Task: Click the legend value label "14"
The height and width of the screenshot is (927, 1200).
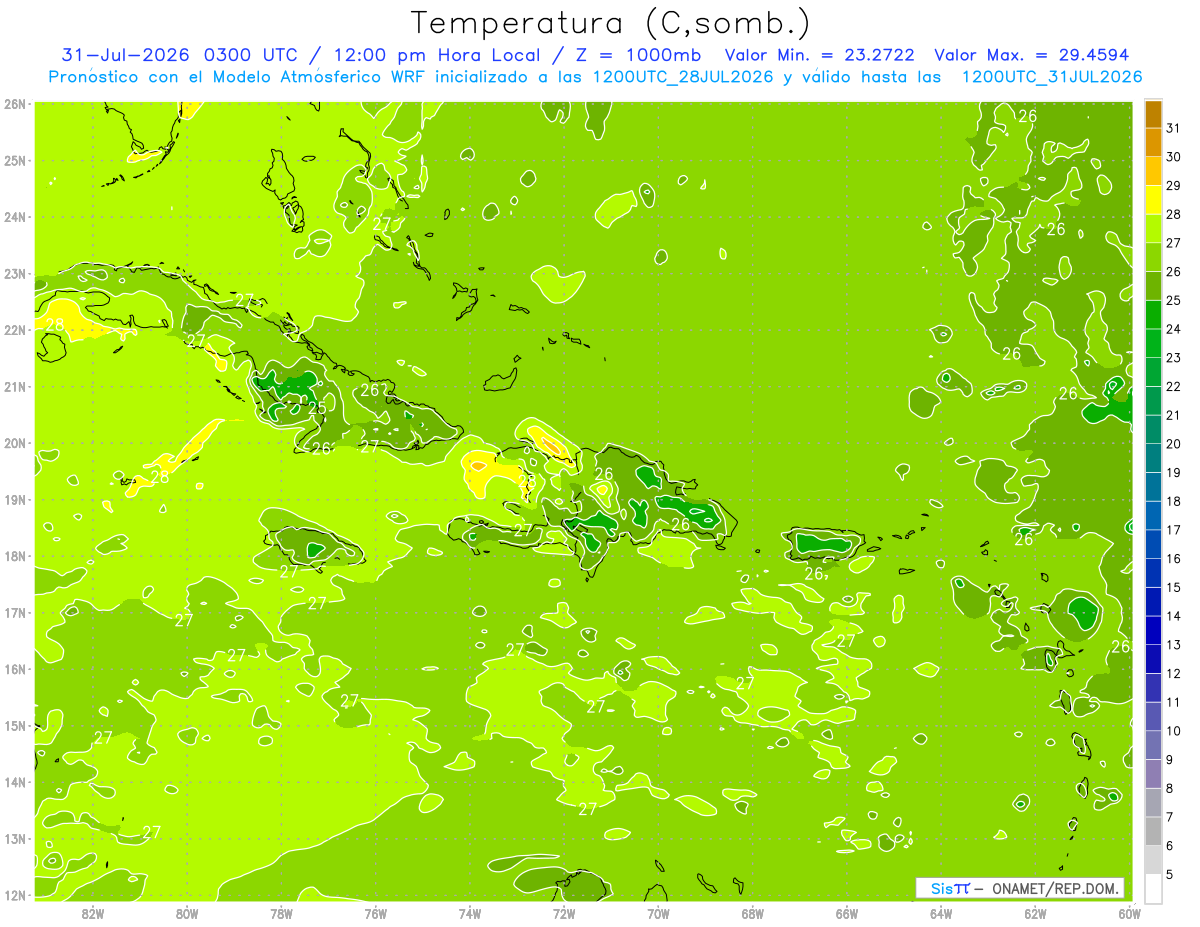Action: (x=1173, y=616)
